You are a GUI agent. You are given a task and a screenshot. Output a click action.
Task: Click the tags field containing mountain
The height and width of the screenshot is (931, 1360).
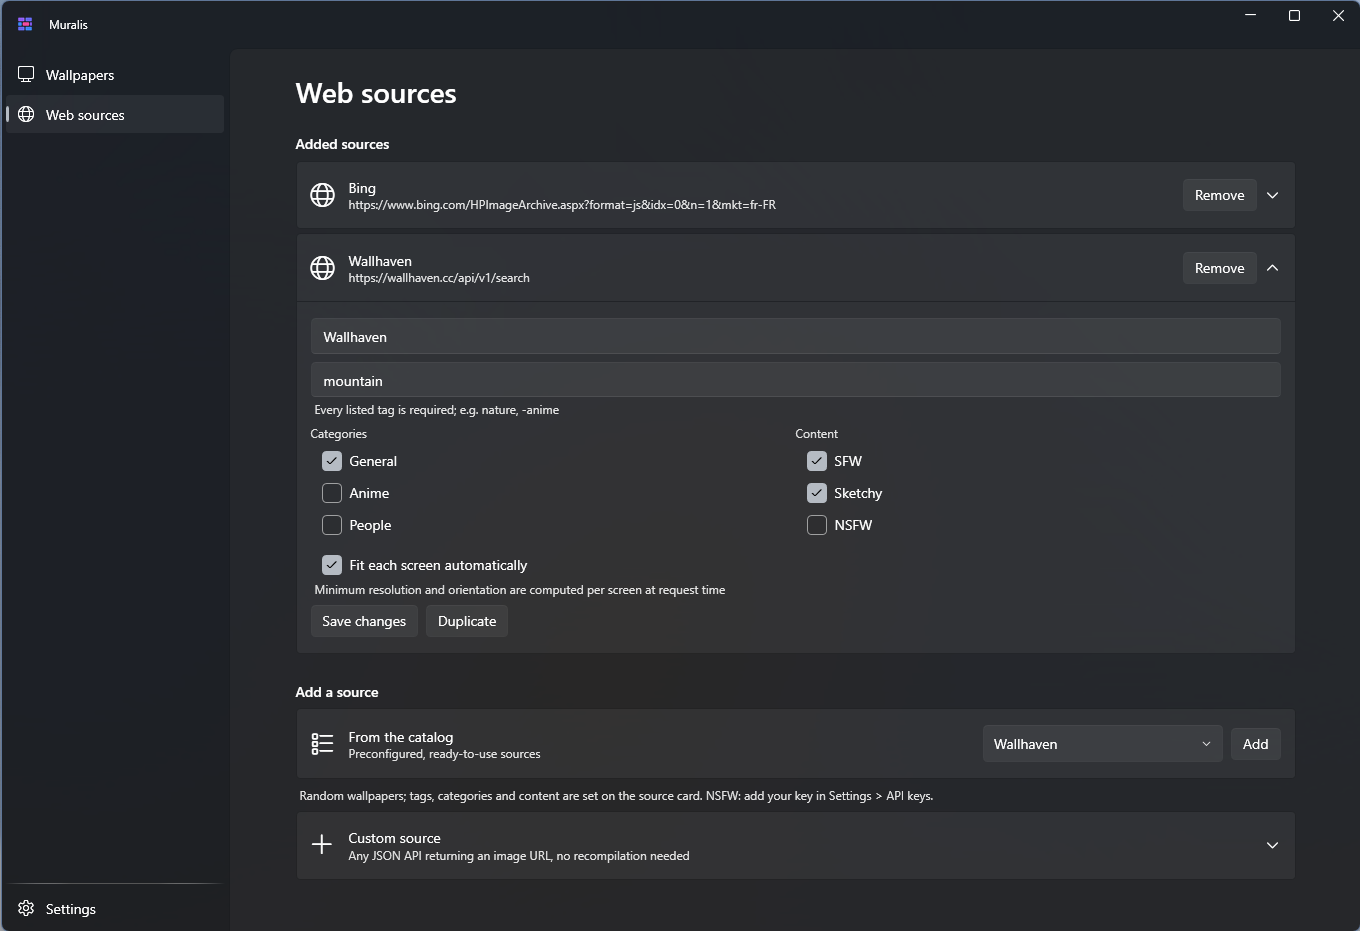pos(795,380)
